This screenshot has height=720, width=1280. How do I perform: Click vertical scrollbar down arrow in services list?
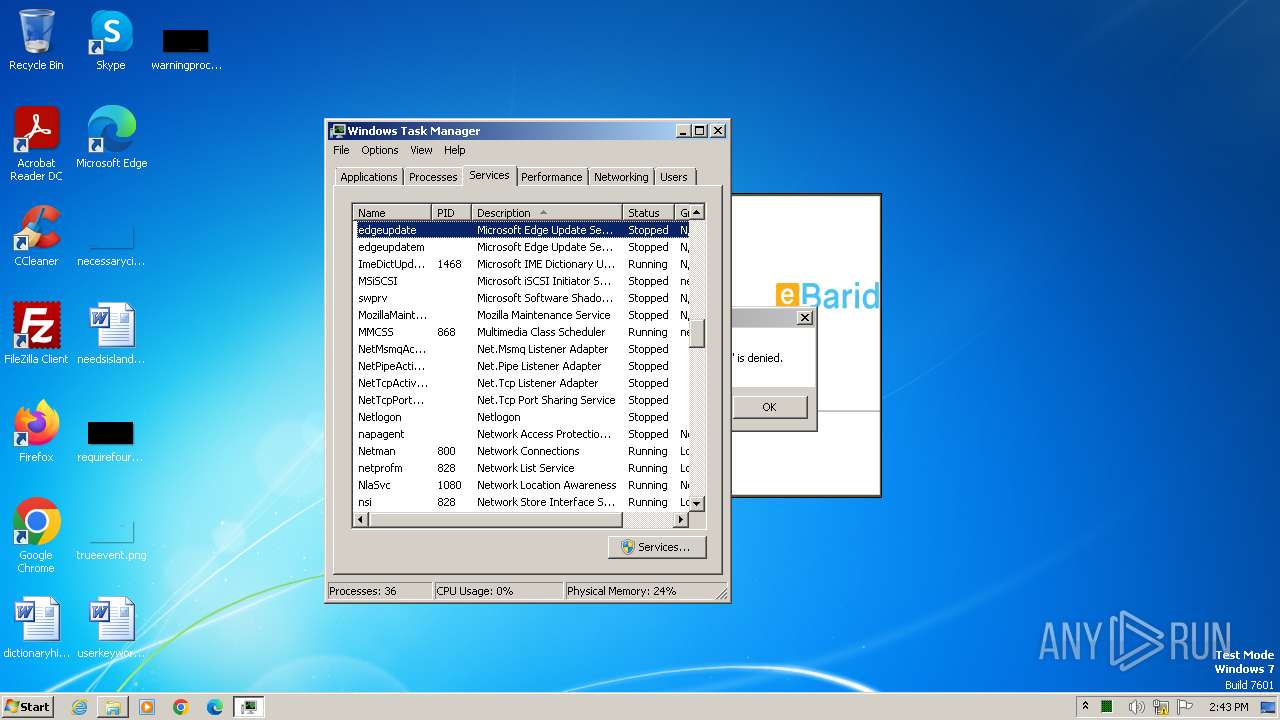[x=697, y=503]
